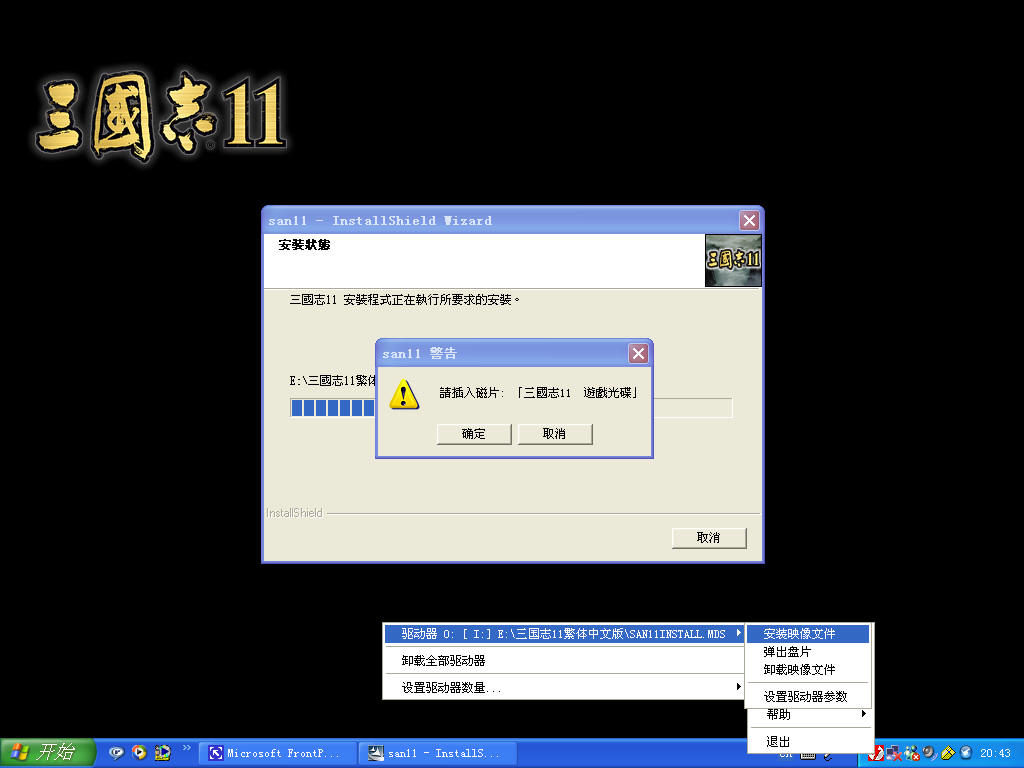Click the disconnected network tray icon
Screen dimensions: 1024x768
pos(893,753)
